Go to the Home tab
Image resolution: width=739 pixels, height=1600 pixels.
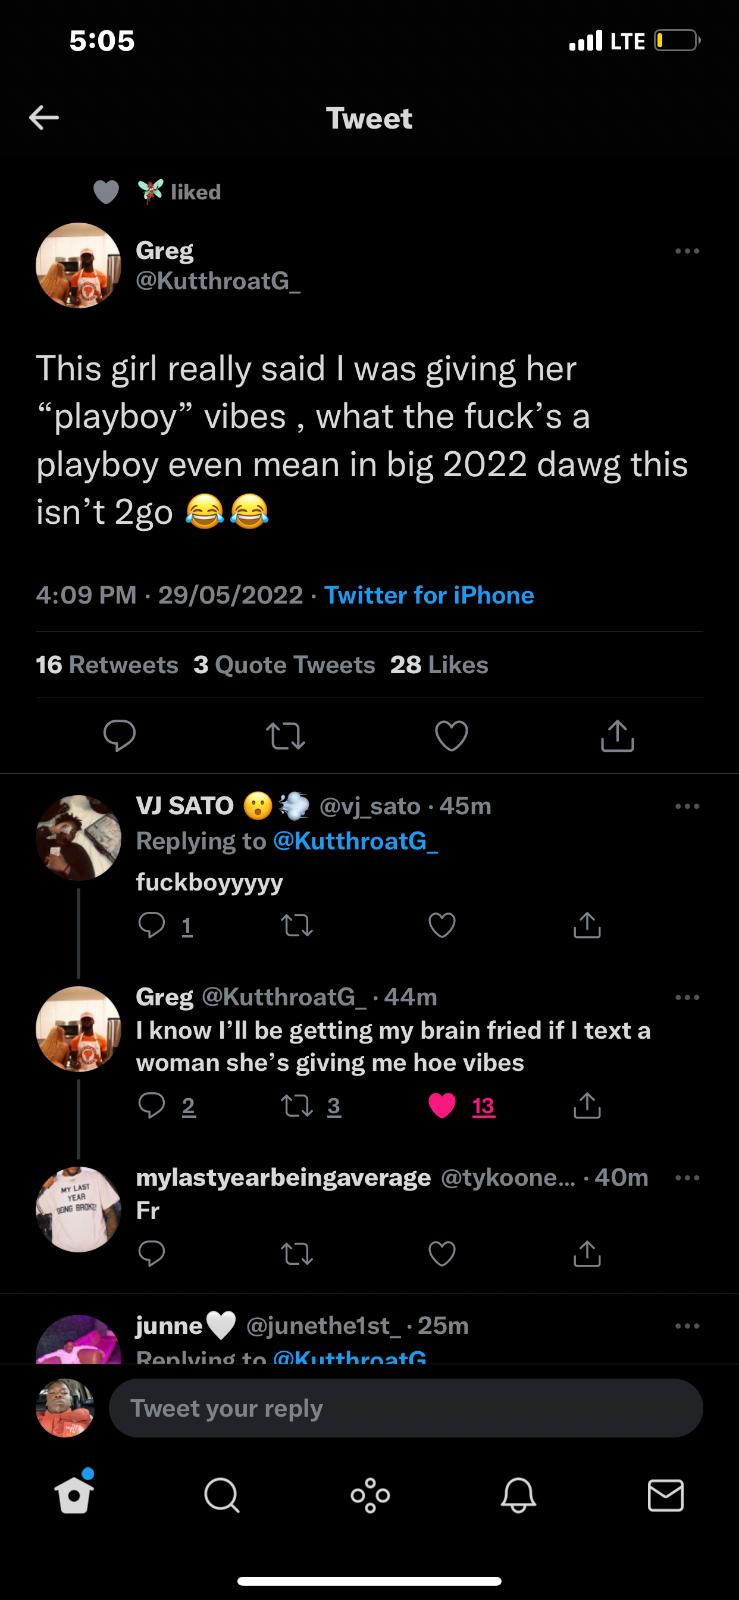click(x=74, y=1495)
